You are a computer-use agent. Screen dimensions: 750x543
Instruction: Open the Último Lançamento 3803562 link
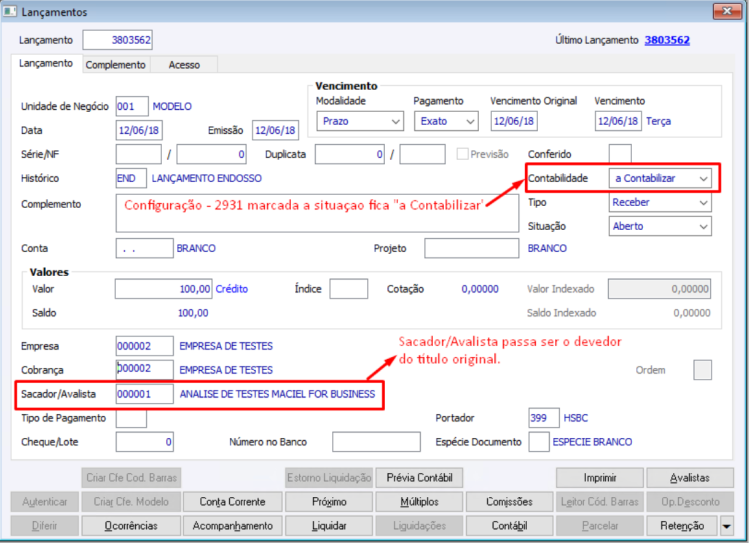667,40
